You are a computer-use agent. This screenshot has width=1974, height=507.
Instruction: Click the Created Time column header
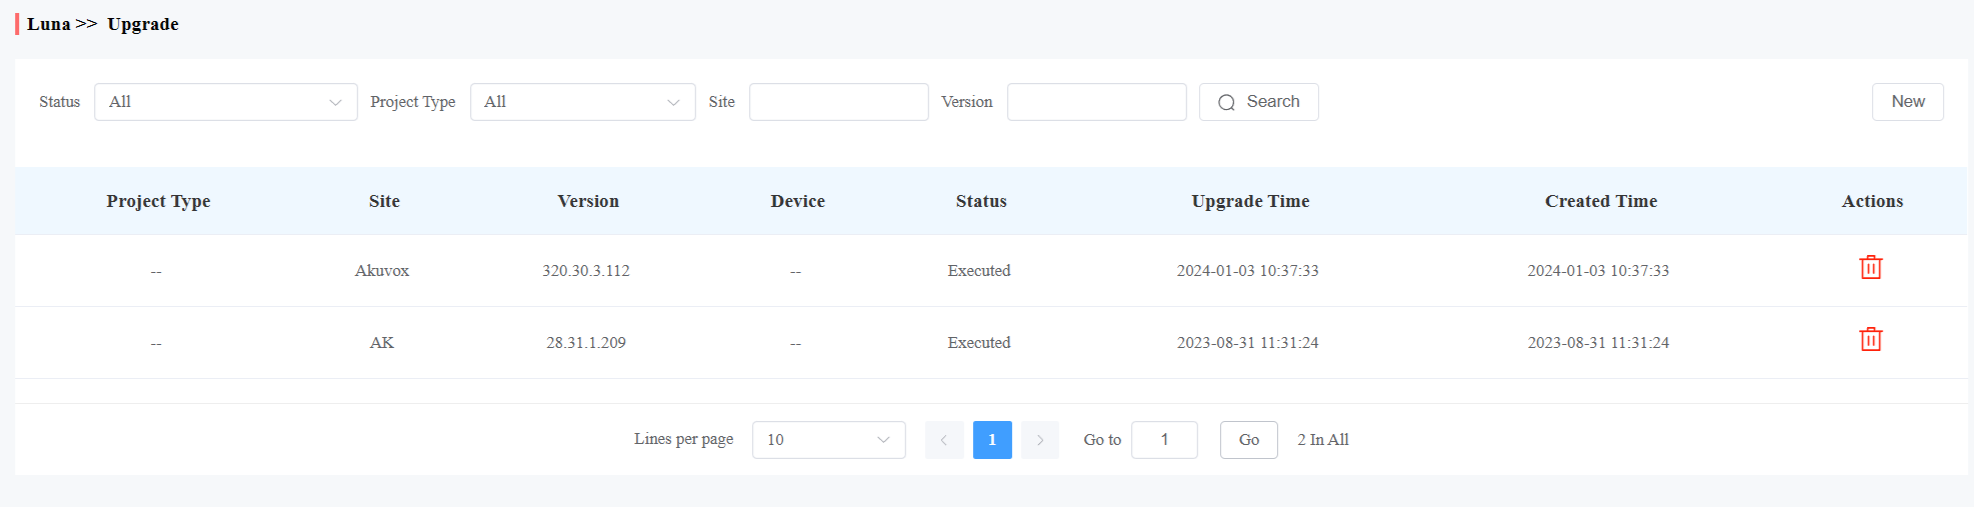click(x=1600, y=201)
